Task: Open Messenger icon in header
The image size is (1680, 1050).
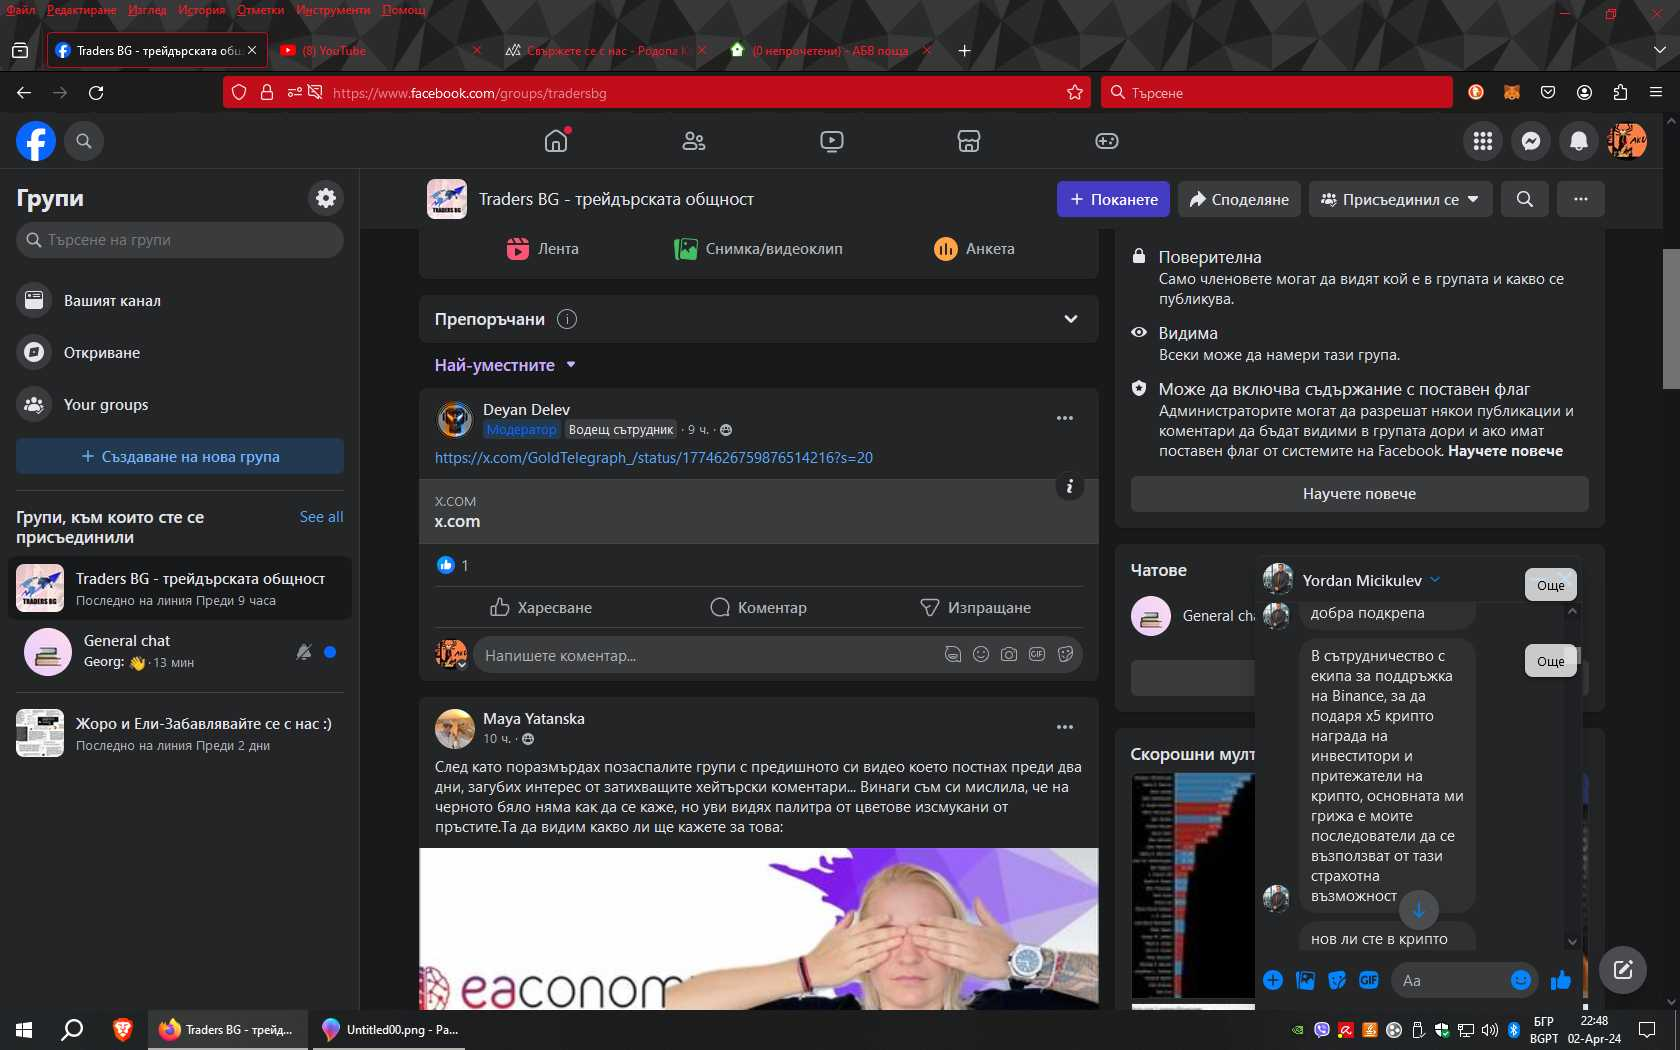Action: [1530, 141]
